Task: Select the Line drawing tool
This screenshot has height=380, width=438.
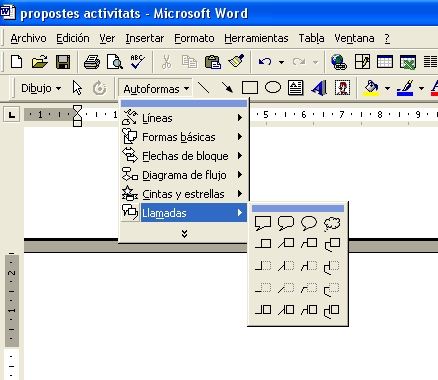Action: tap(203, 88)
